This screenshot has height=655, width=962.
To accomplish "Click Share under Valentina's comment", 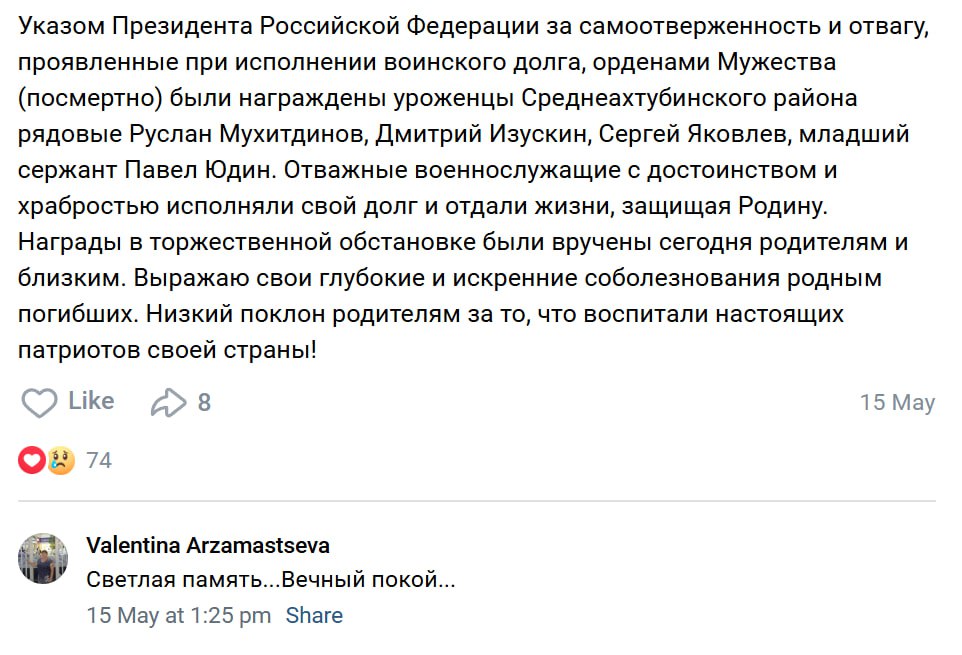I will (314, 615).
